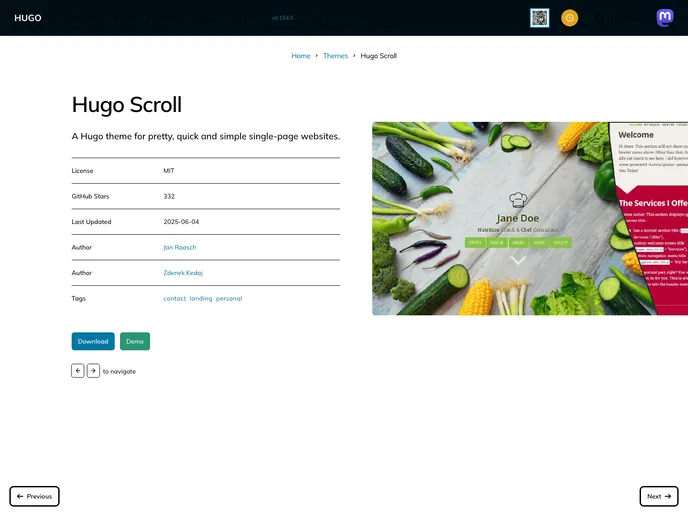Open author Zdenek Kedaj's link

183,273
